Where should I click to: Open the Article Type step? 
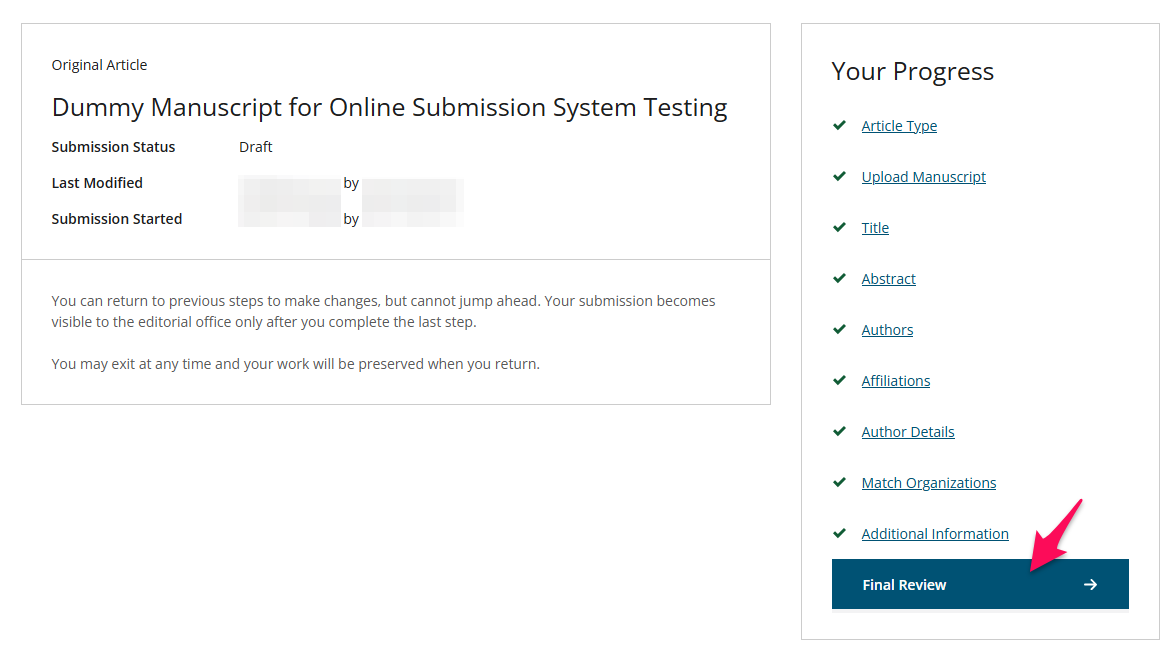(899, 126)
